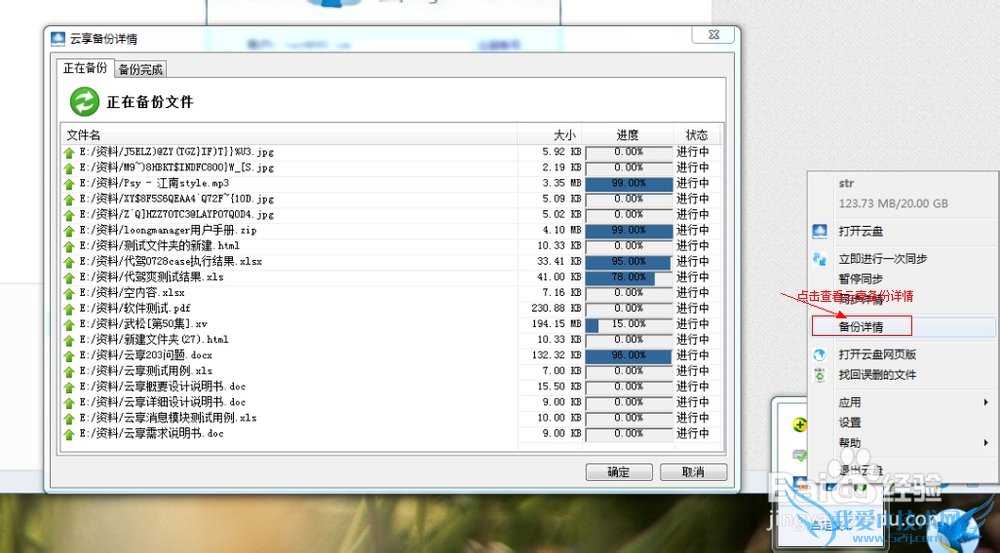Screen dimensions: 1000x553
Task: Expand the 帮助 submenu arrow
Action: [x=986, y=443]
